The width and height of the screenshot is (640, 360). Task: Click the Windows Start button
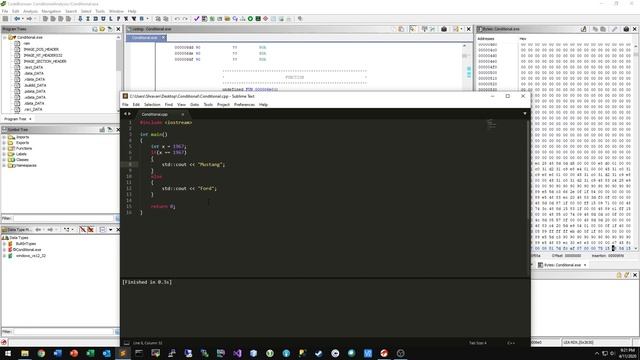point(8,353)
